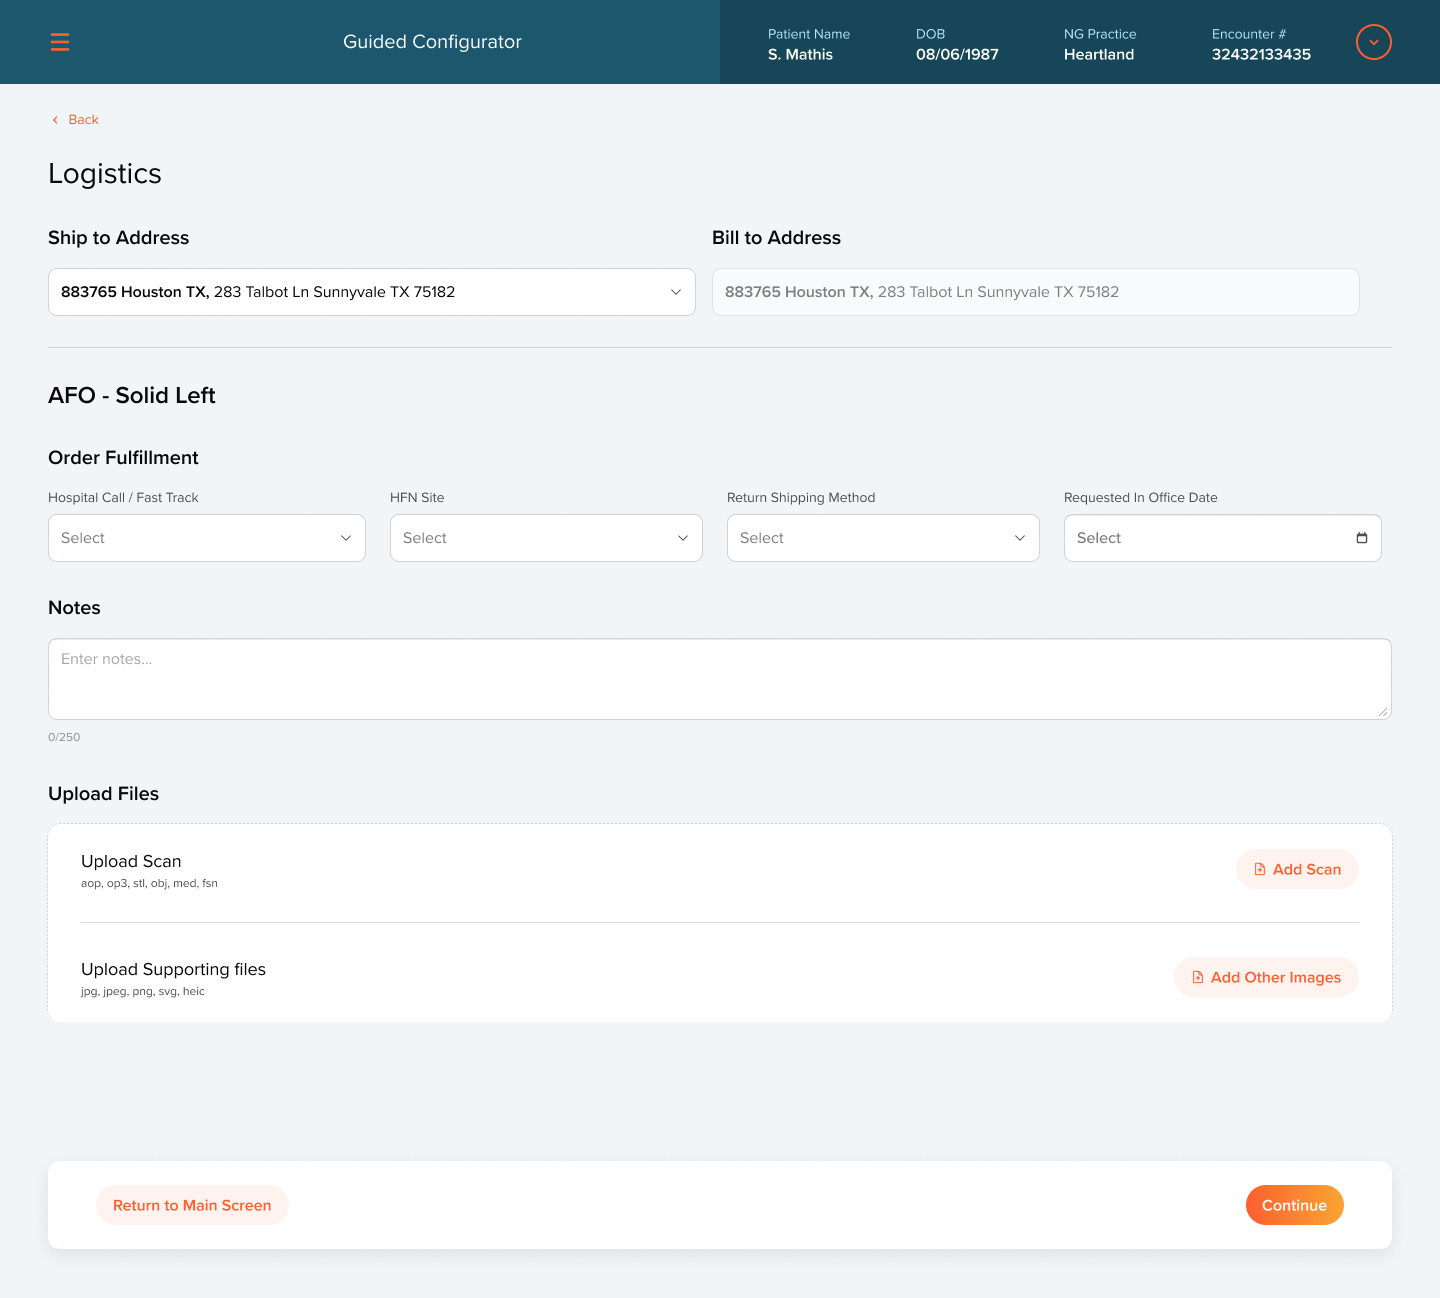Open Return Shipping Method dropdown
Image resolution: width=1440 pixels, height=1298 pixels.
(x=883, y=538)
